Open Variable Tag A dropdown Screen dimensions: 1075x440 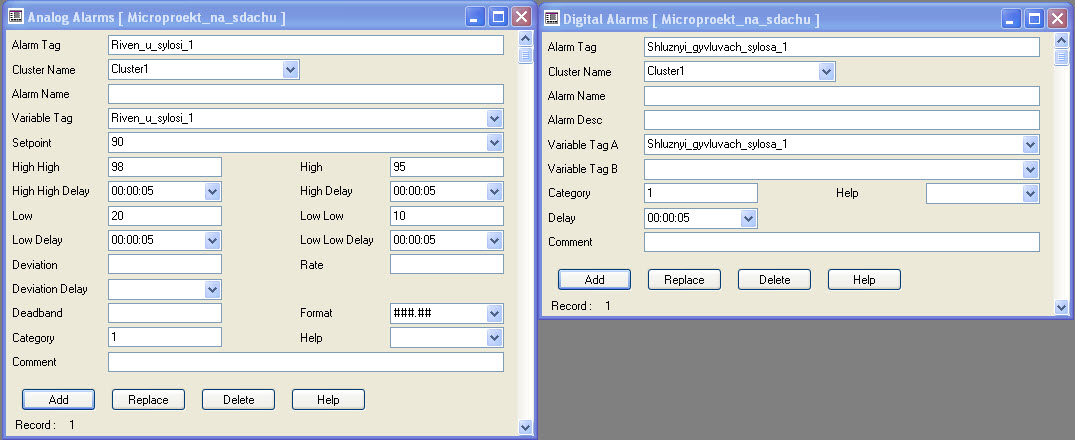pyautogui.click(x=1030, y=145)
